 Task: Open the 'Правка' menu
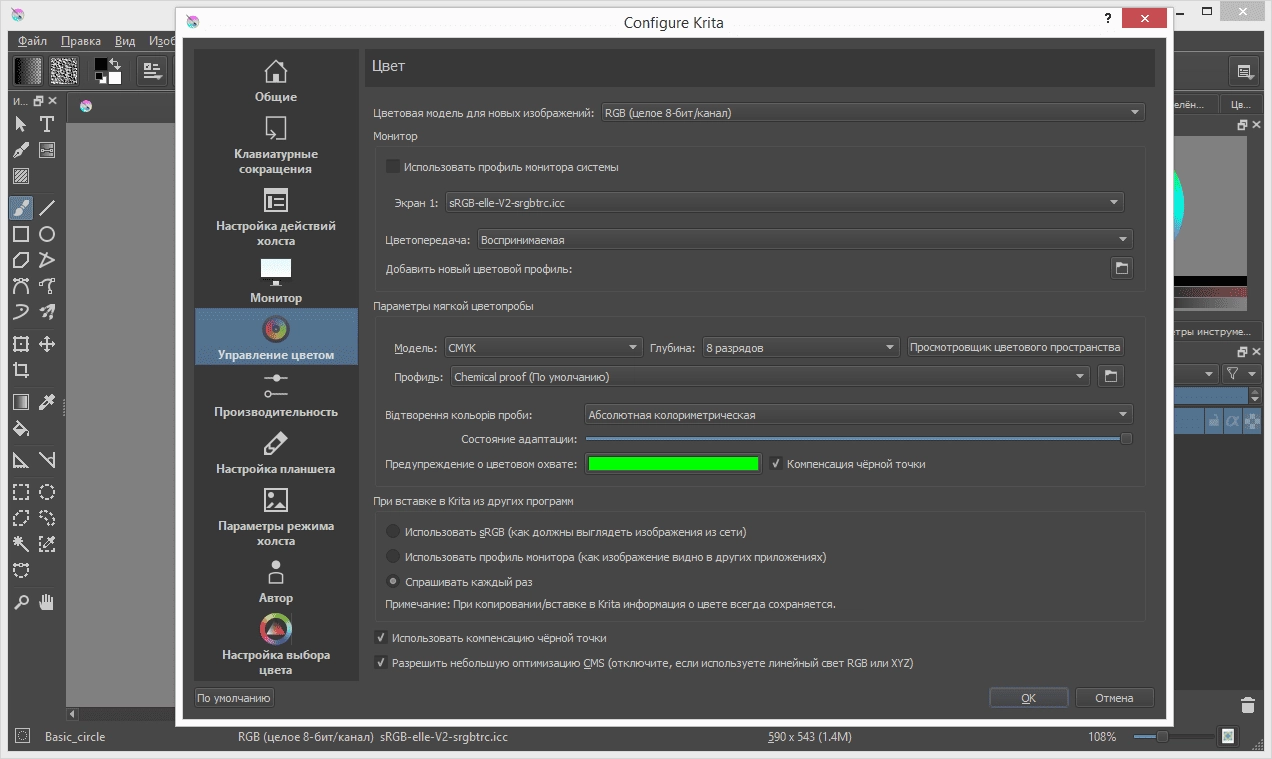tap(81, 41)
